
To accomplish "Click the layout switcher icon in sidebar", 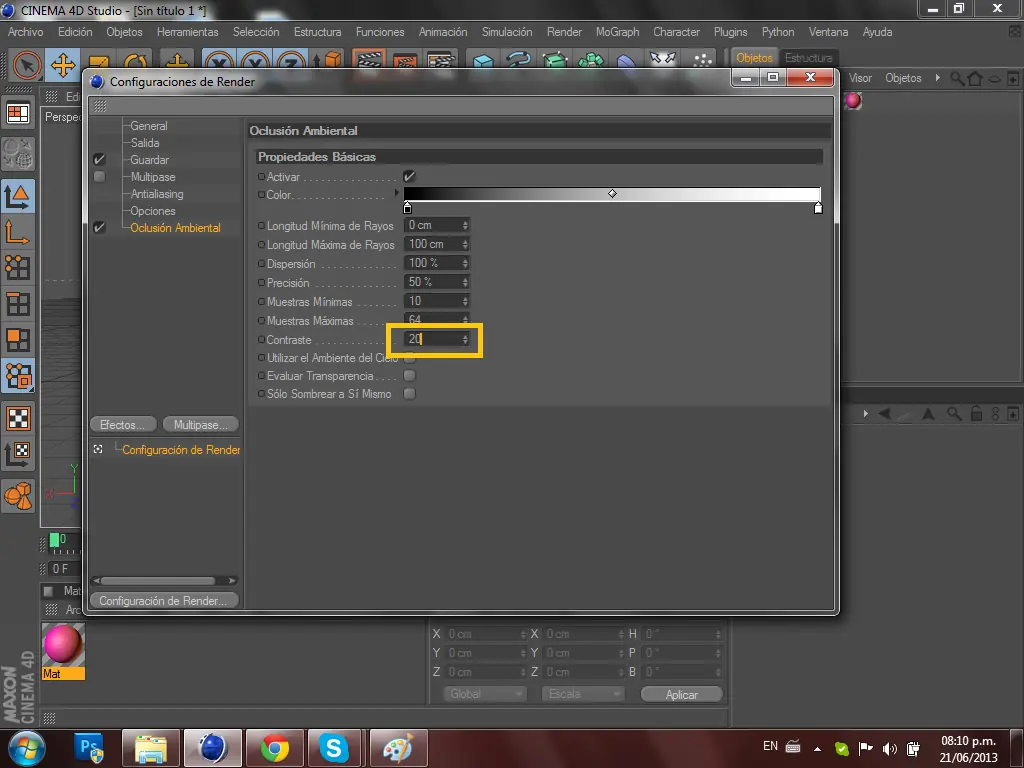I will (x=18, y=114).
